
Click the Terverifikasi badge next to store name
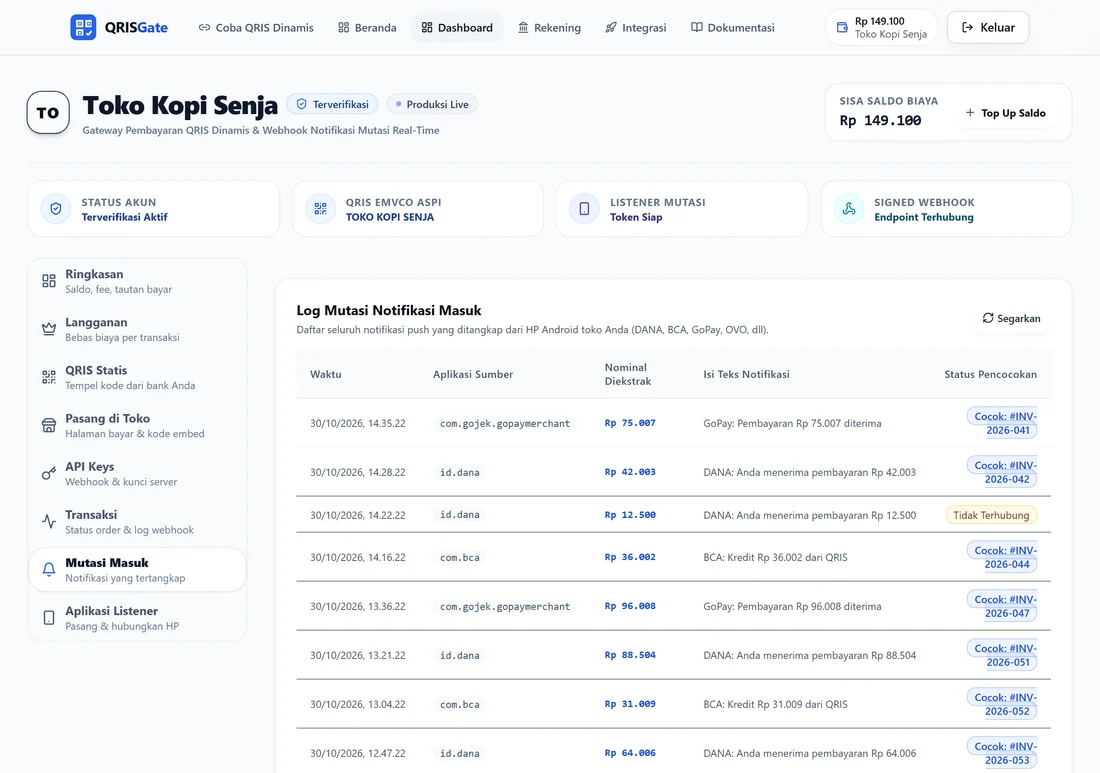[333, 105]
